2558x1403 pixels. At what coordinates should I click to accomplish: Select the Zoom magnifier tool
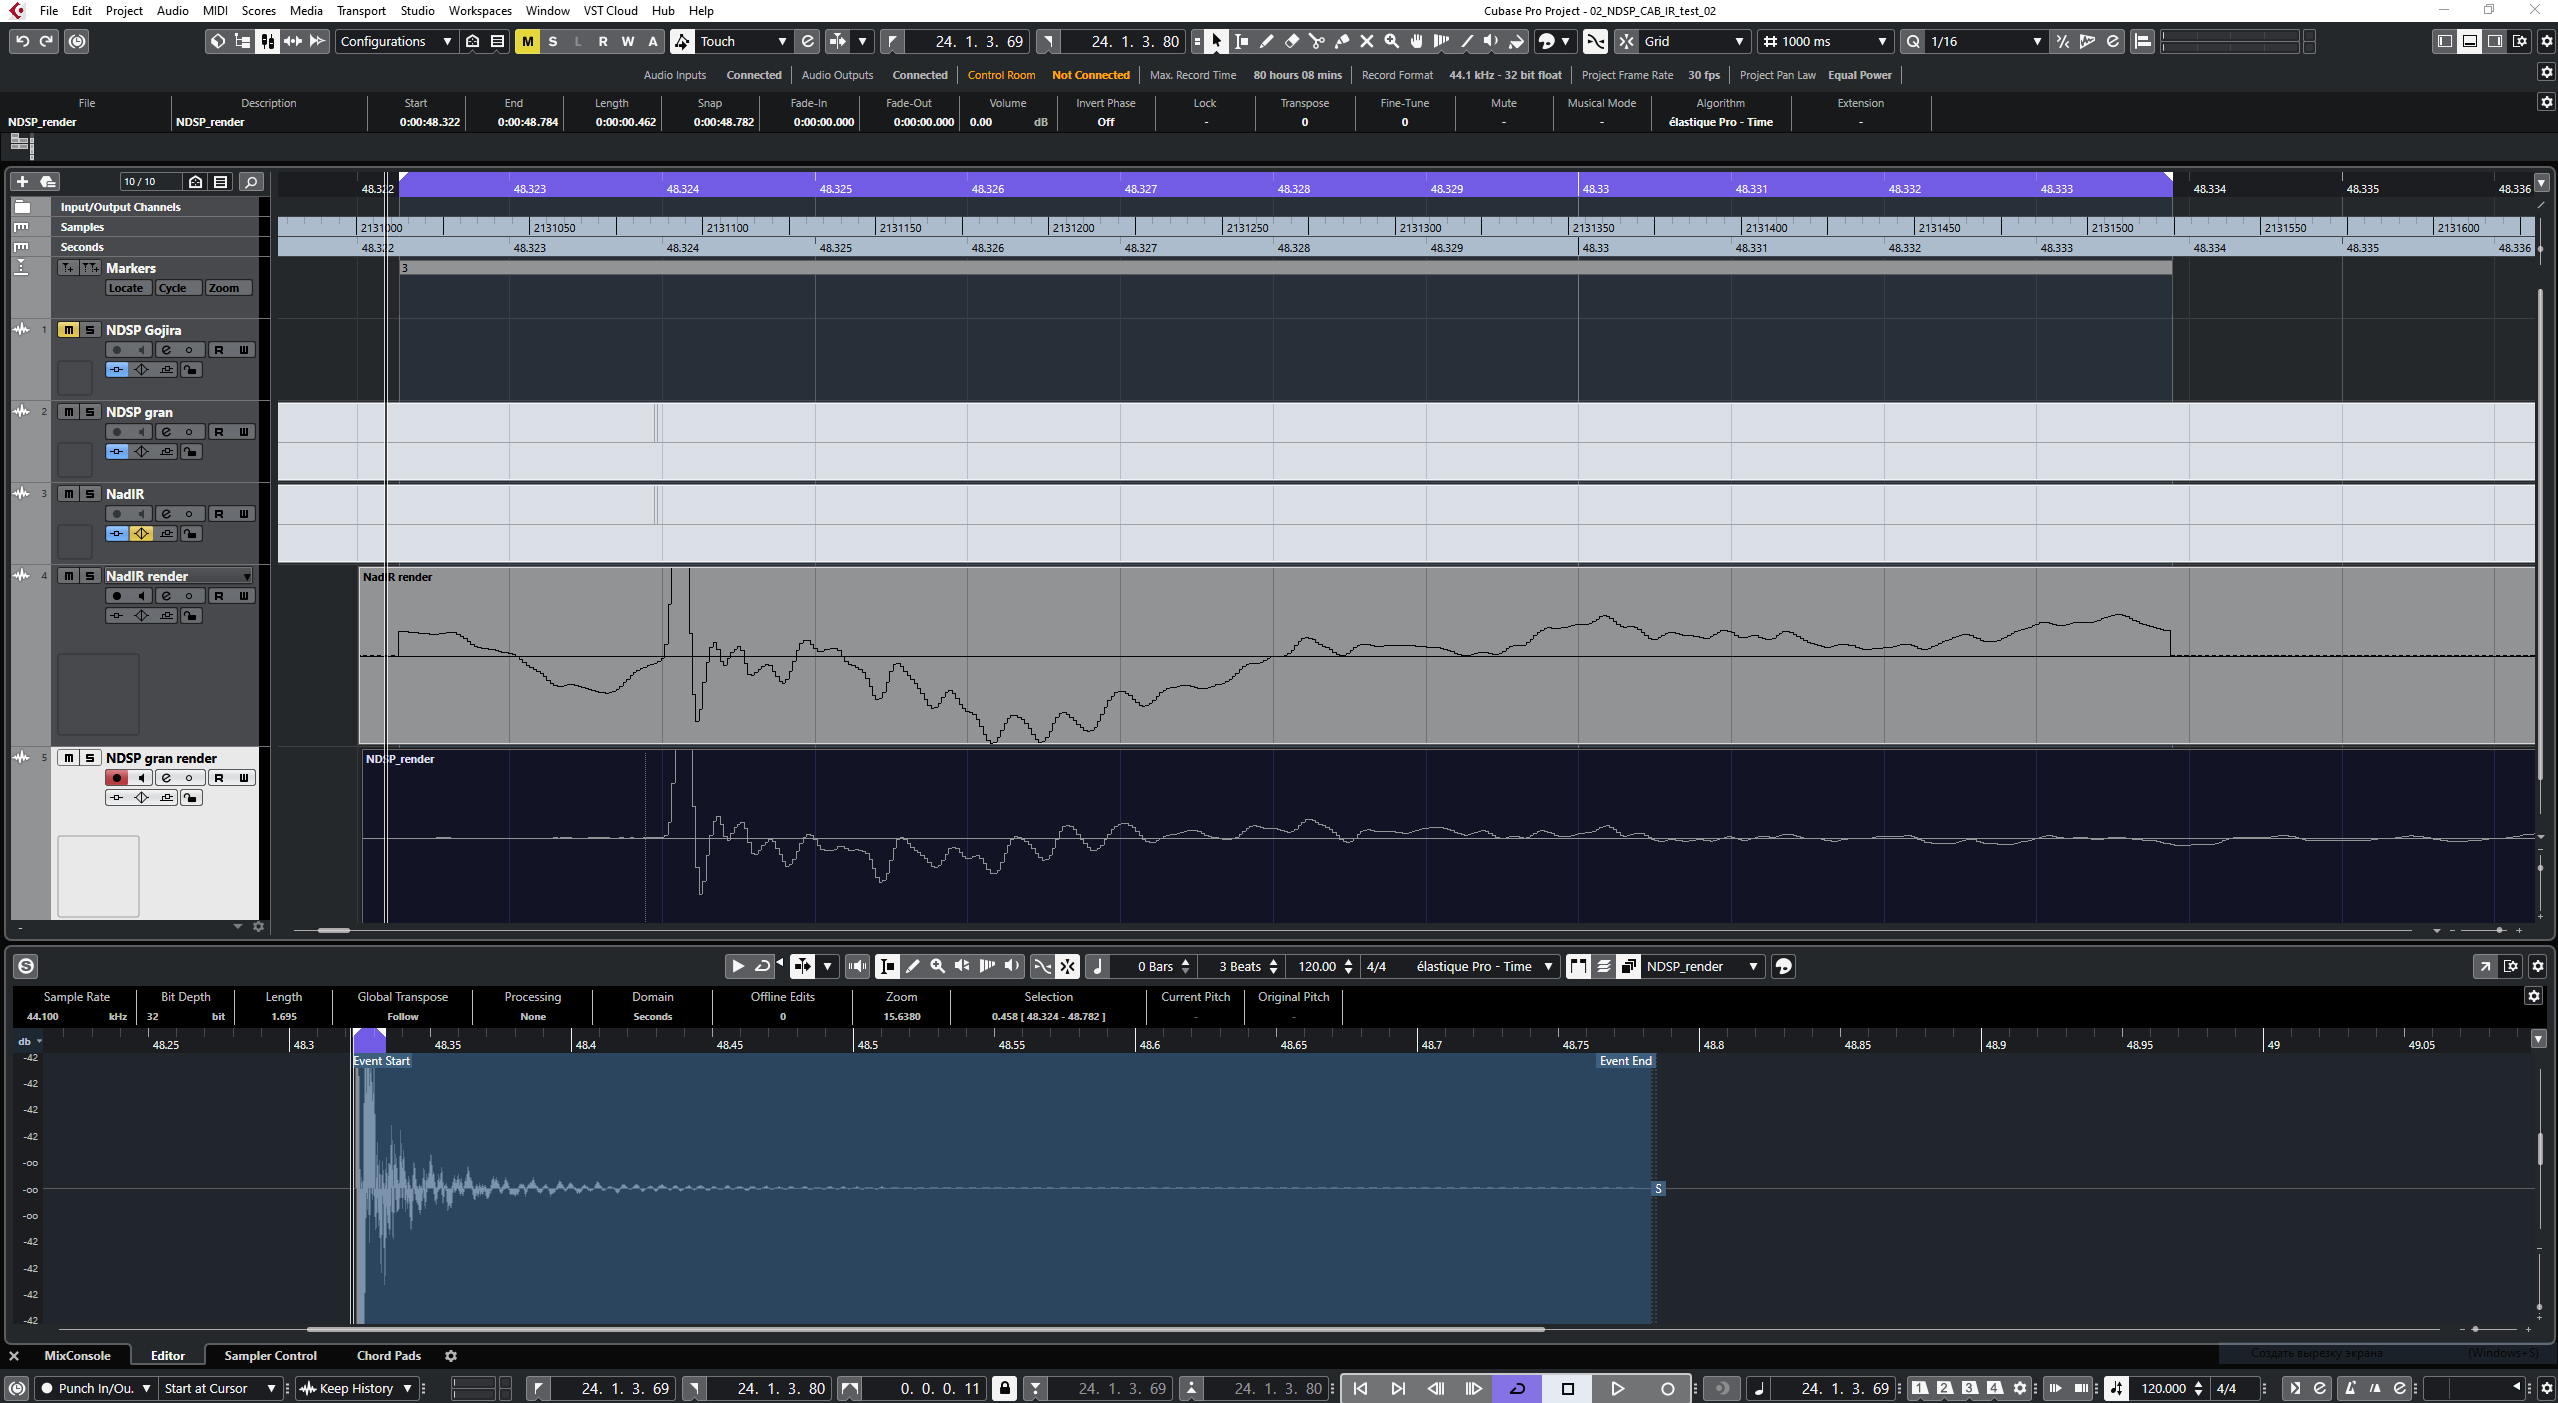(x=1391, y=41)
